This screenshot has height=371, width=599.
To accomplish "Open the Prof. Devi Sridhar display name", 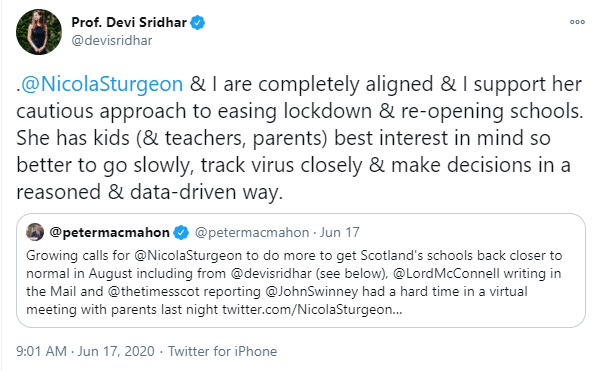I will (129, 23).
